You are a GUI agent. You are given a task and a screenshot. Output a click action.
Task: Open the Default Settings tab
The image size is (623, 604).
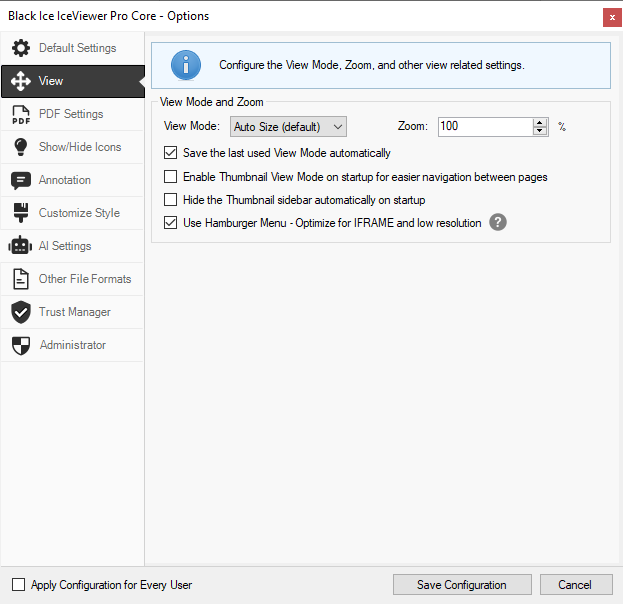72,48
